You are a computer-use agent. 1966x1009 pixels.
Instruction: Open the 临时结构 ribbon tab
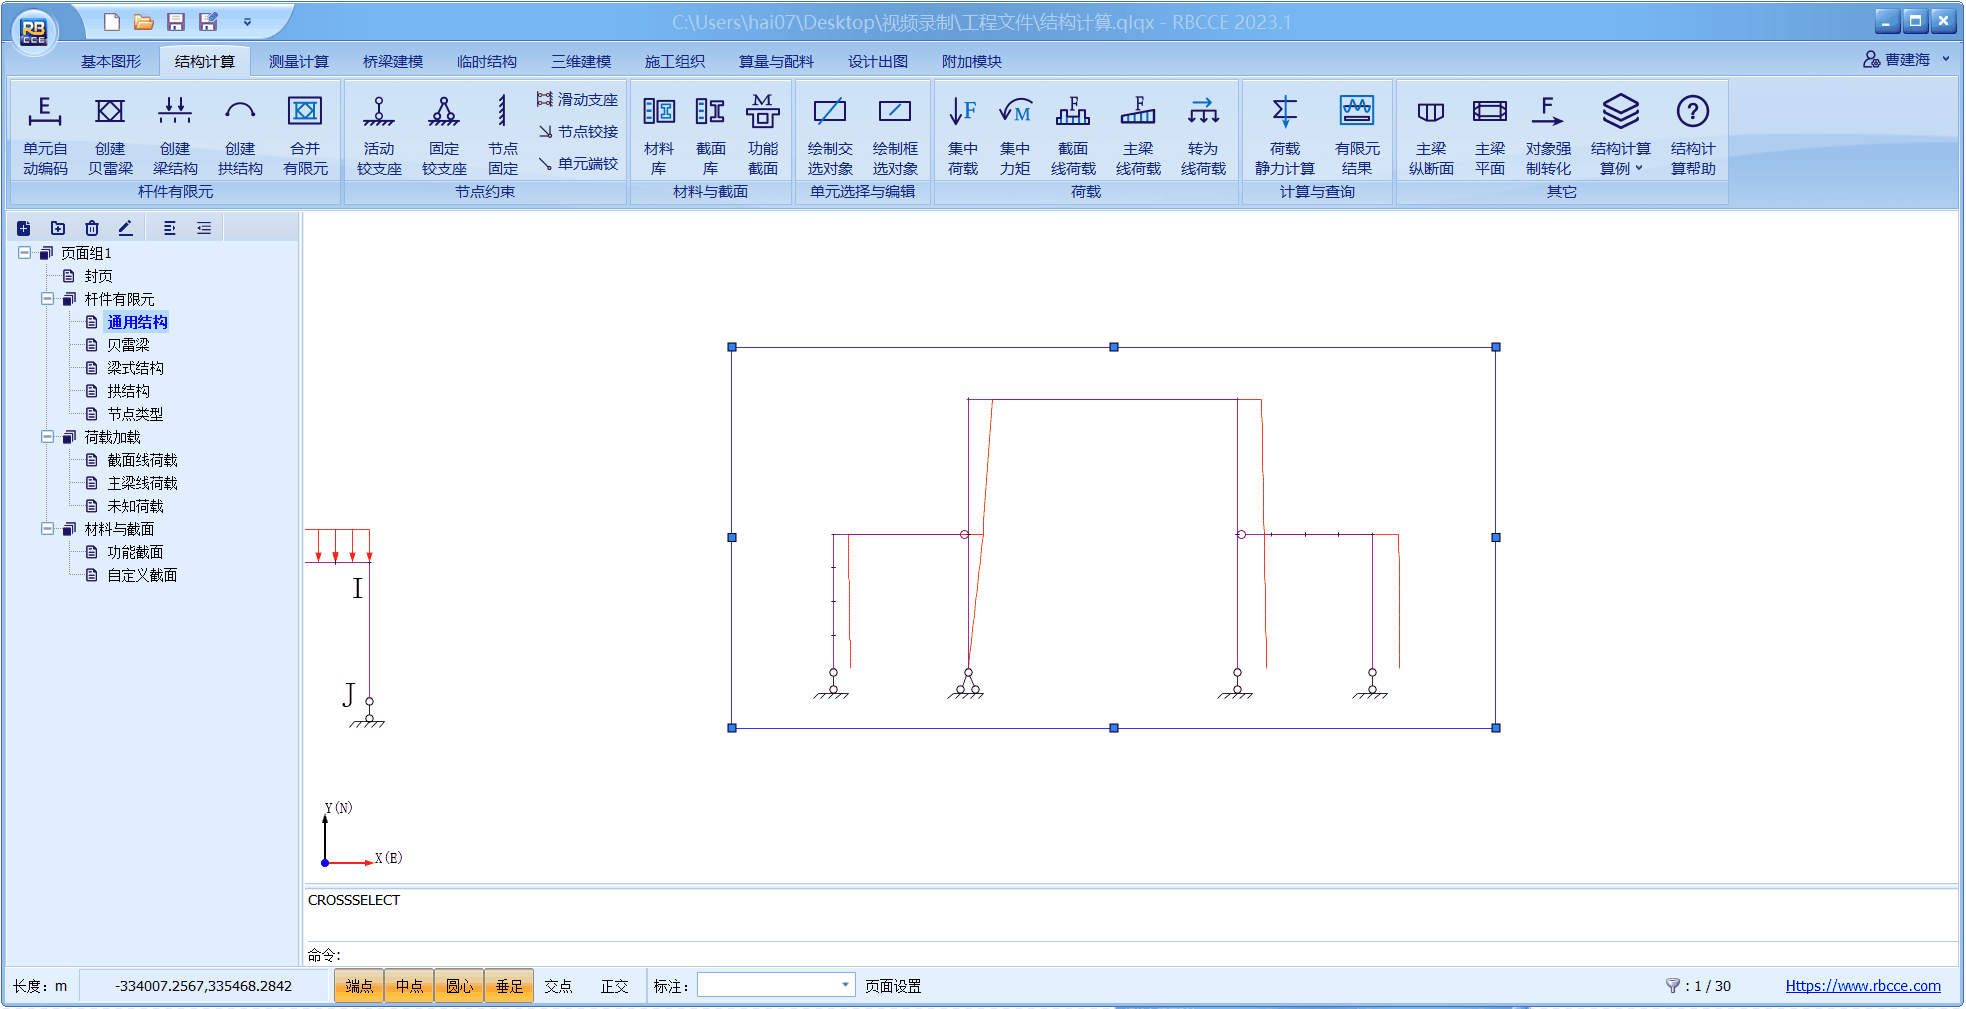(x=486, y=62)
